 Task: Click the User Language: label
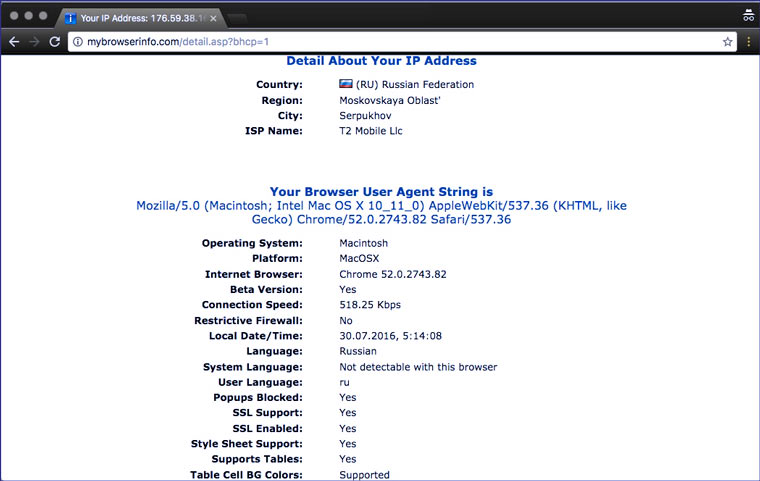coord(260,383)
